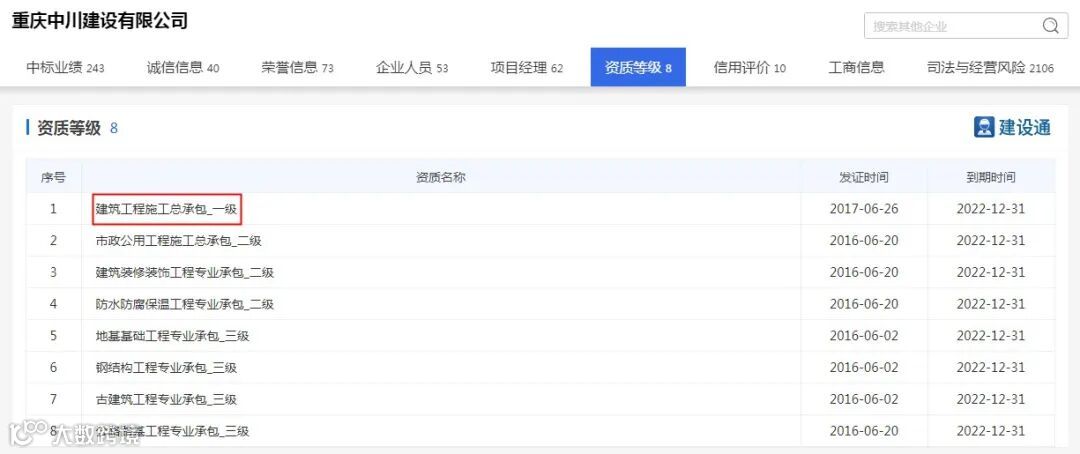The height and width of the screenshot is (454, 1080).
Task: Select the active 资质等级 8 tab
Action: click(x=638, y=67)
